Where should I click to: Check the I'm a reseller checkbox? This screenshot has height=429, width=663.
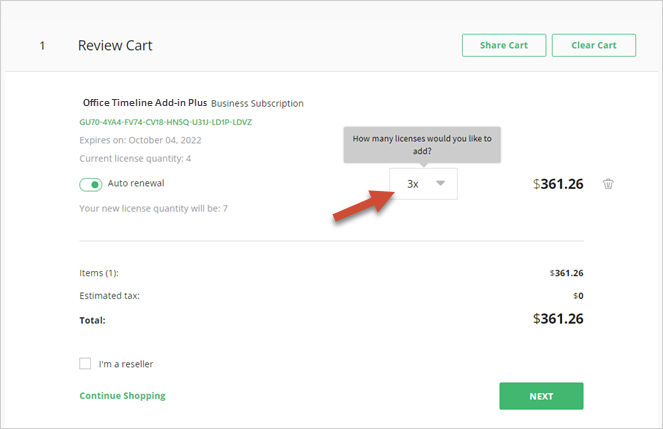pos(85,364)
